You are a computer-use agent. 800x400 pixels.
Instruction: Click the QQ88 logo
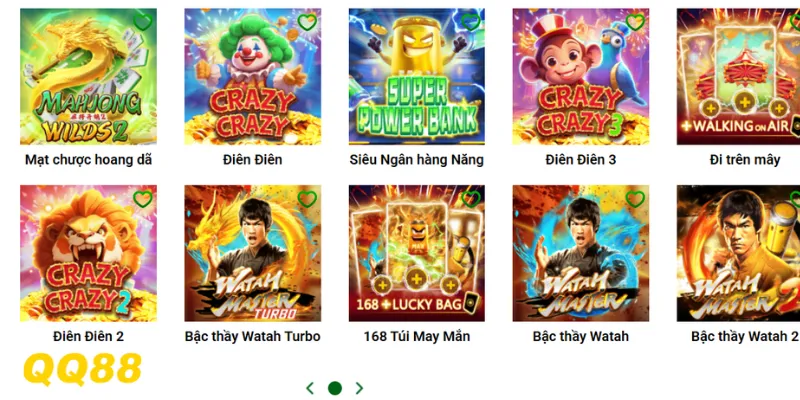(x=82, y=368)
